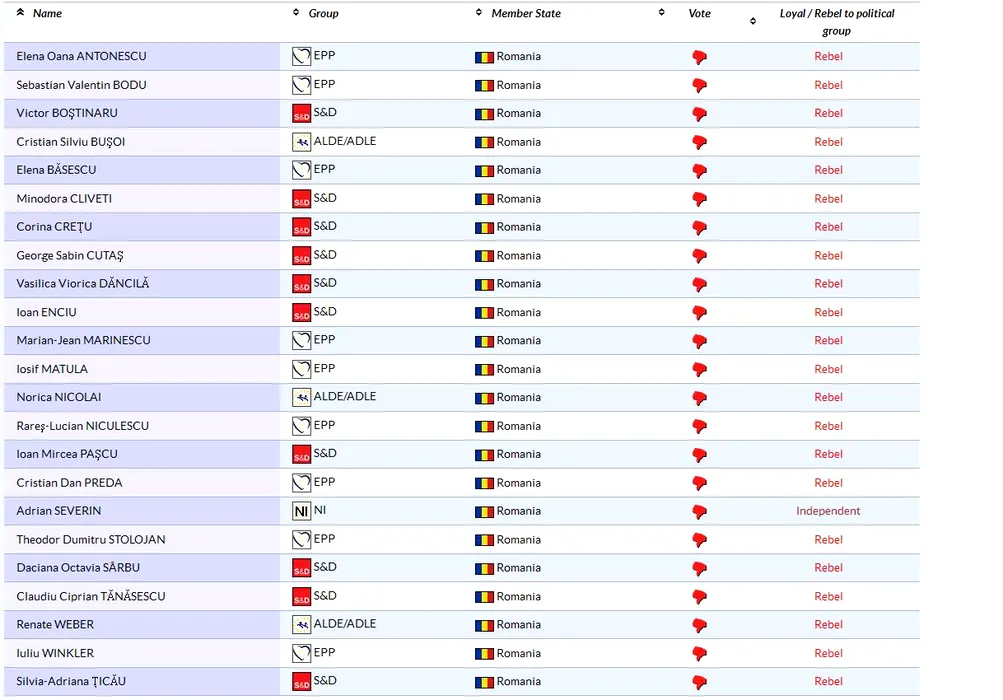
Task: Click thumbs-down vote icon for Iosif MATULA
Action: pyautogui.click(x=699, y=370)
